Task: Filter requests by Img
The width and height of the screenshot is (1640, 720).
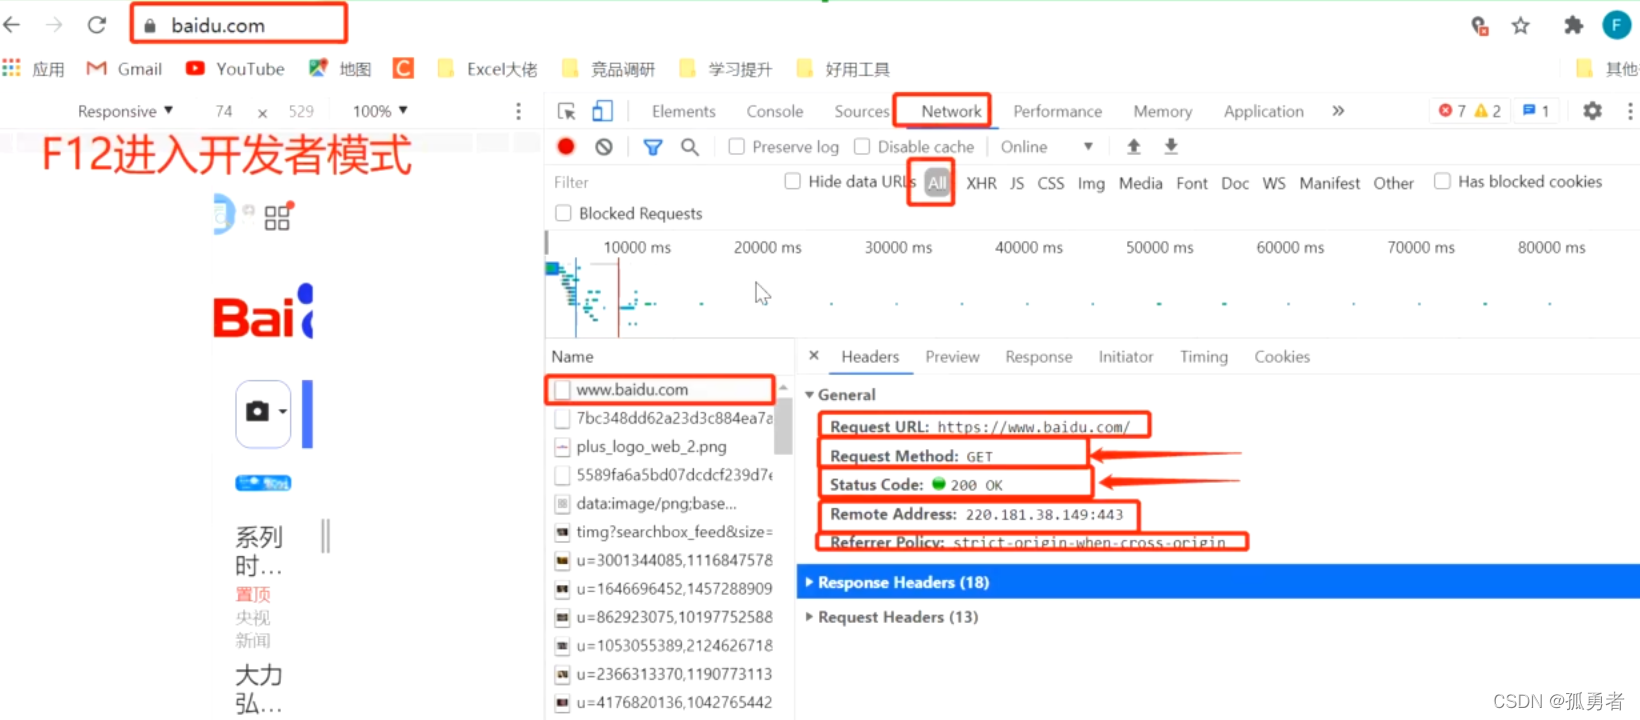Action: 1091,183
